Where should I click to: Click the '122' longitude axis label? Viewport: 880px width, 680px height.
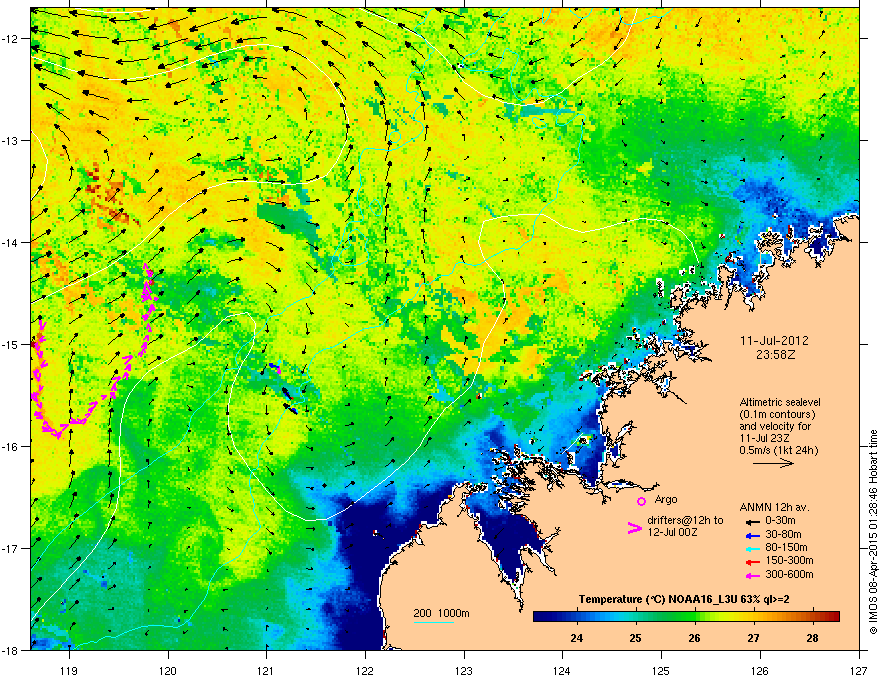point(365,670)
